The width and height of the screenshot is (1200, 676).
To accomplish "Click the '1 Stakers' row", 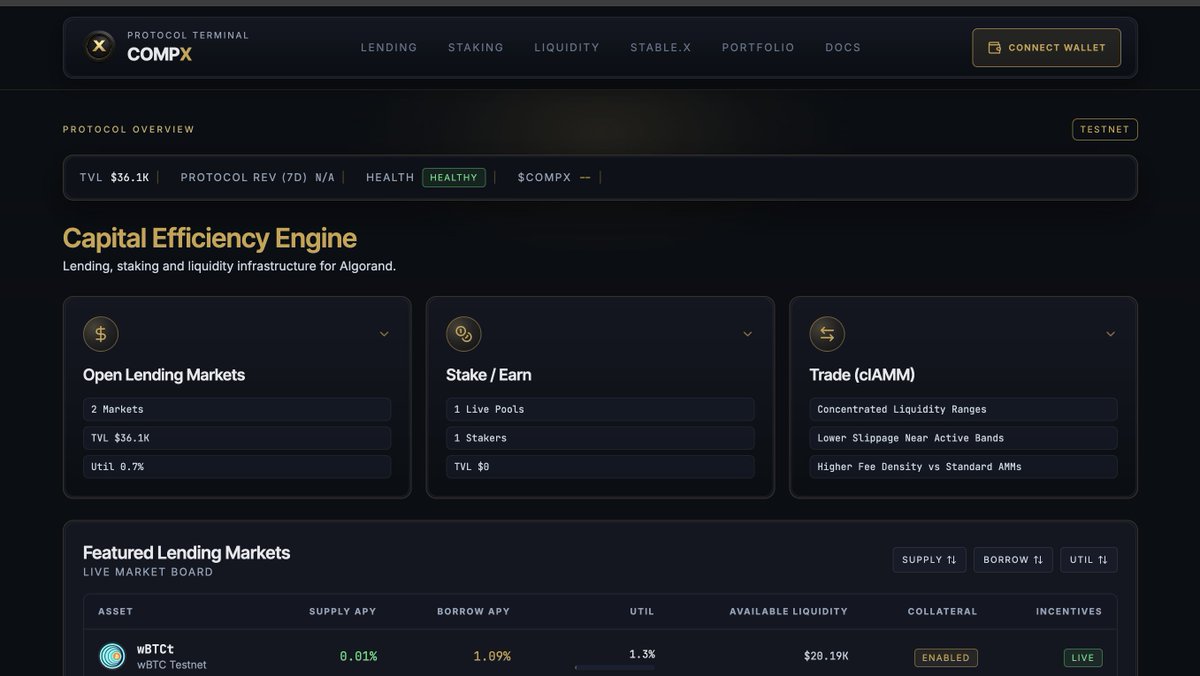I will 600,438.
